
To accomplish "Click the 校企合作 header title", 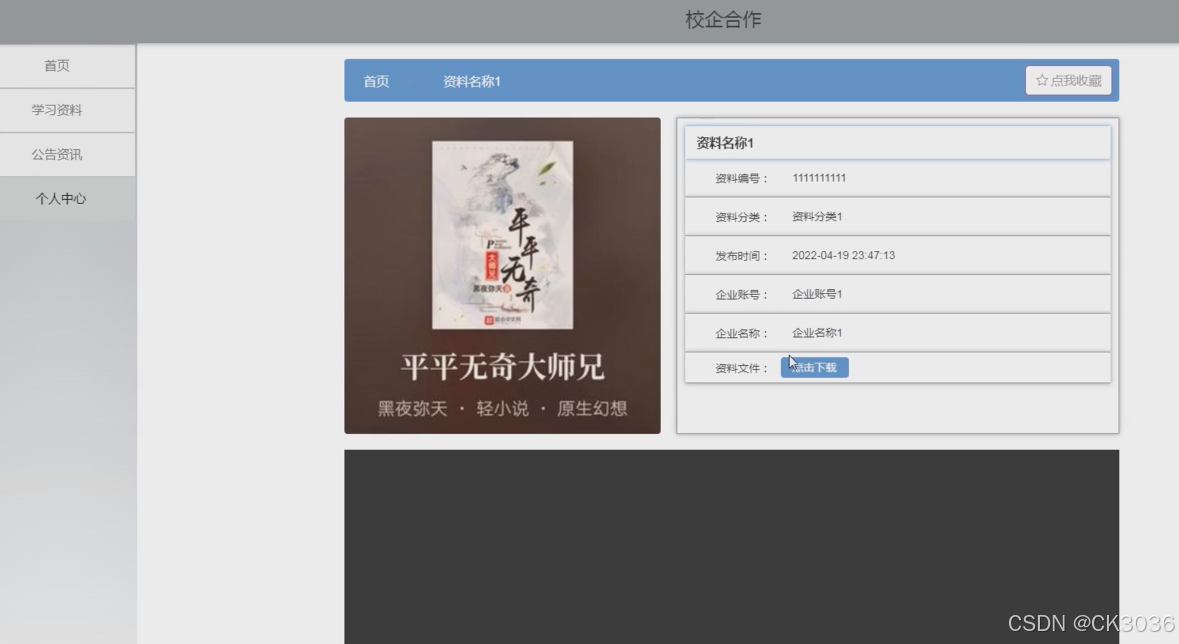I will pos(723,20).
